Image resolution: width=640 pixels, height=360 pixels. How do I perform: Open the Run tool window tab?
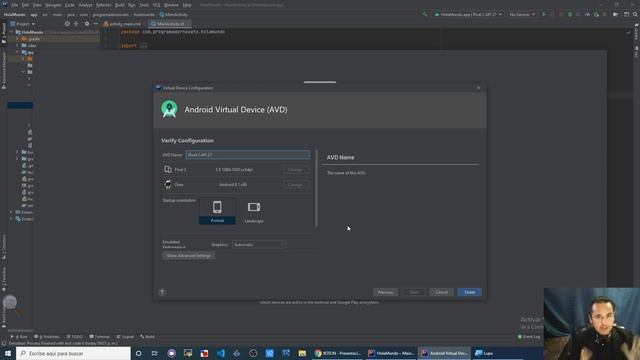click(x=19, y=337)
